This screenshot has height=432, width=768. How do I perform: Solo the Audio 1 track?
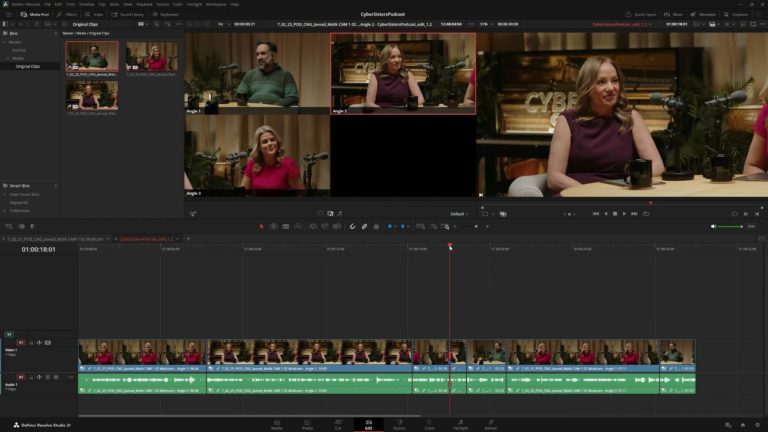click(x=48, y=377)
